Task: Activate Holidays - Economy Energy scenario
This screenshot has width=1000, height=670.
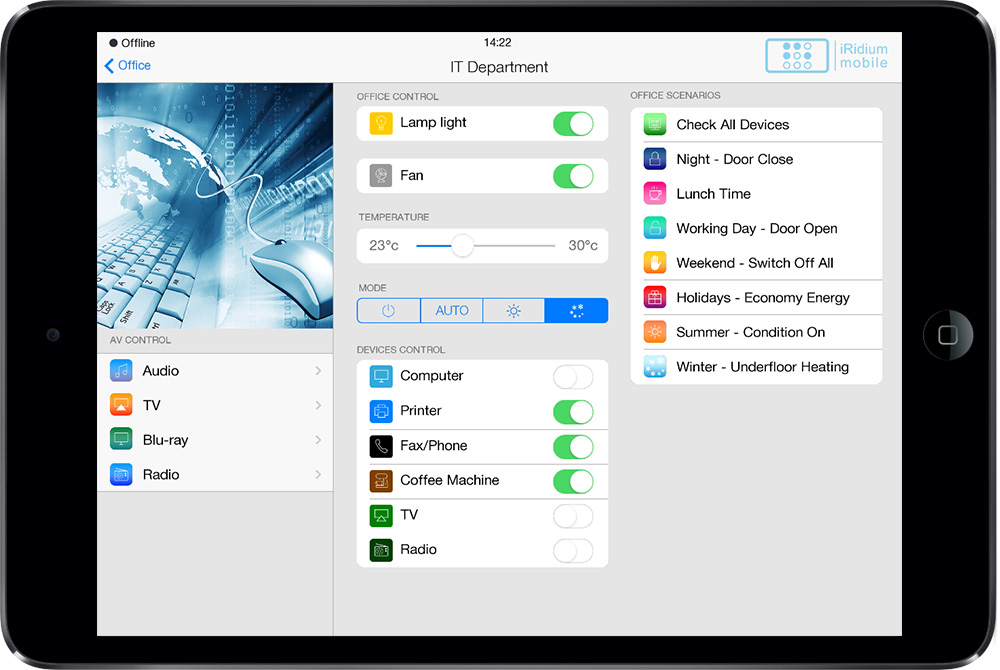Action: 756,297
